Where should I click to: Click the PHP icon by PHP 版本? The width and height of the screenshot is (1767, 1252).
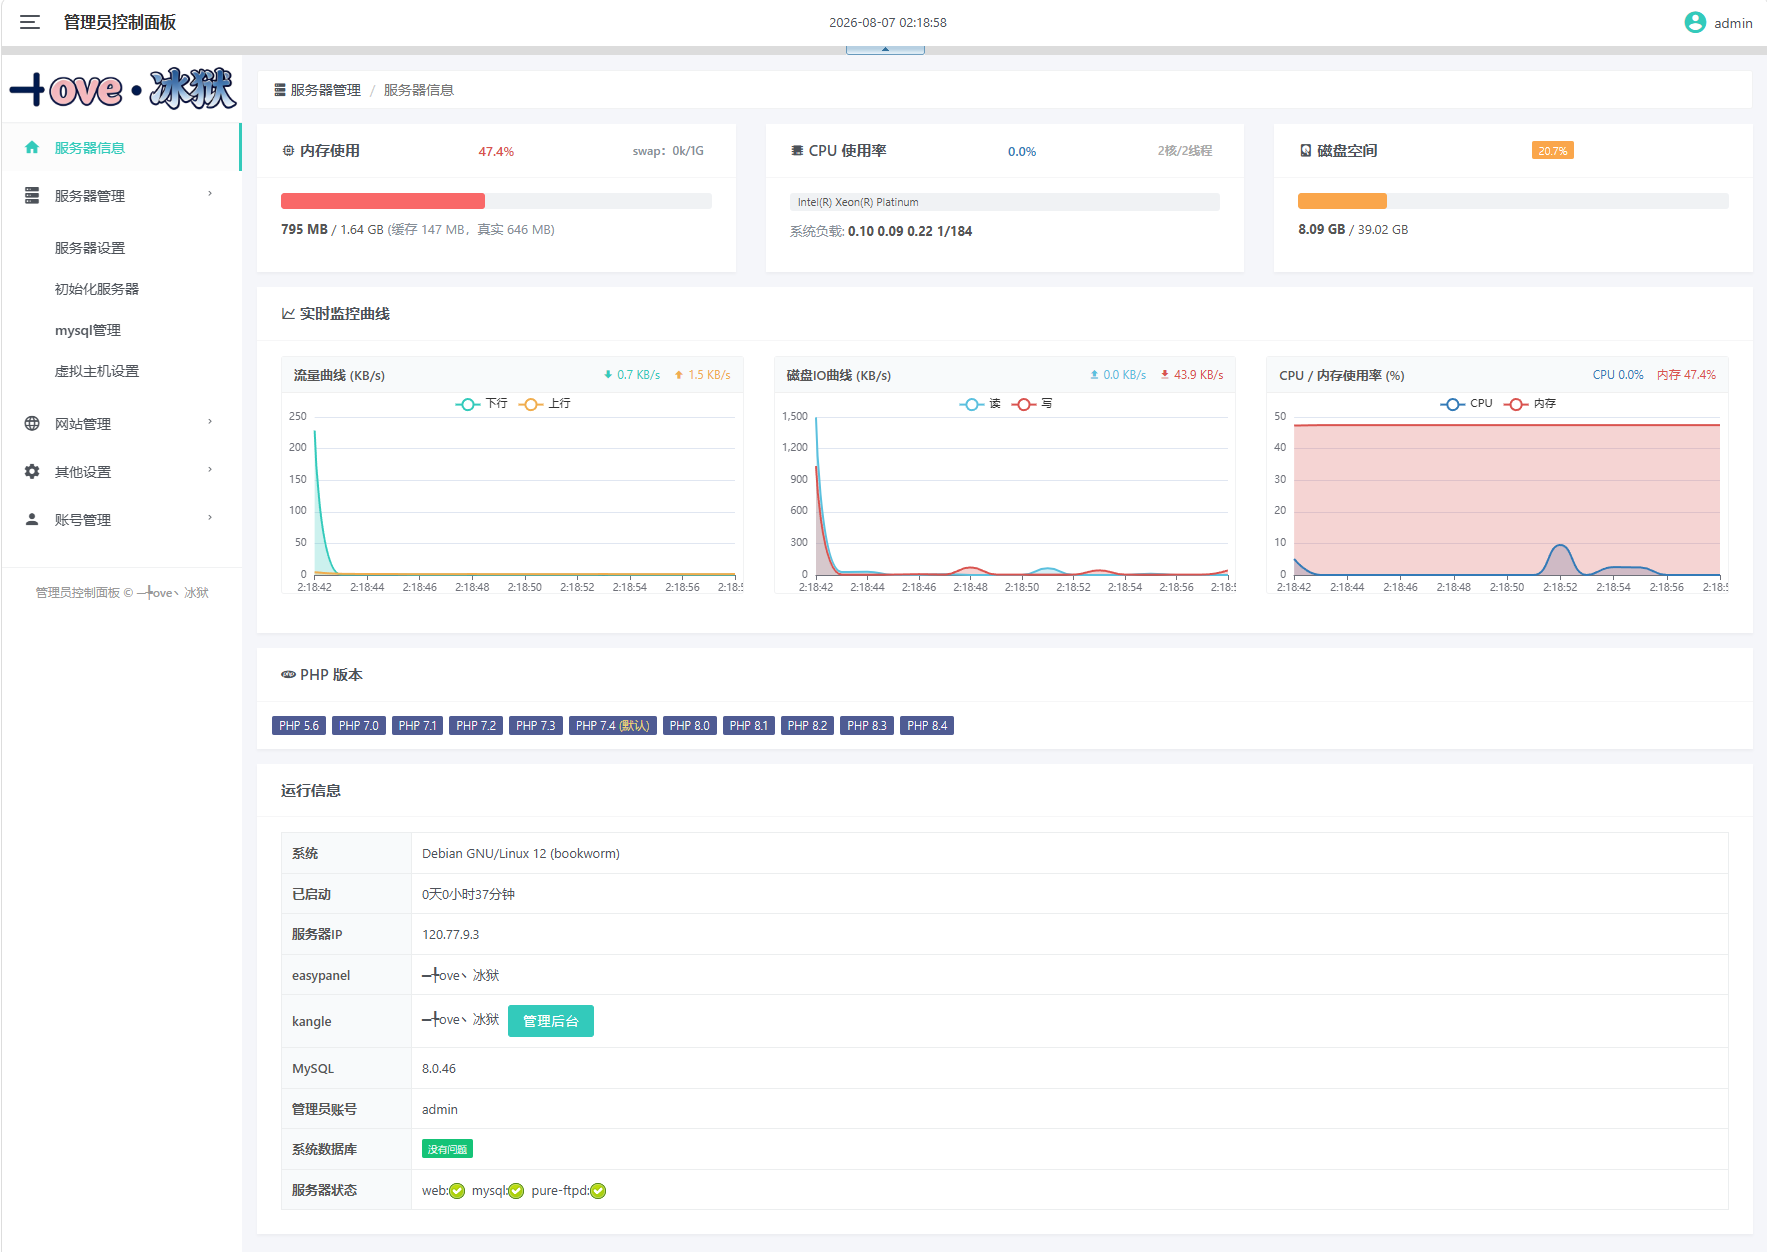(x=288, y=675)
